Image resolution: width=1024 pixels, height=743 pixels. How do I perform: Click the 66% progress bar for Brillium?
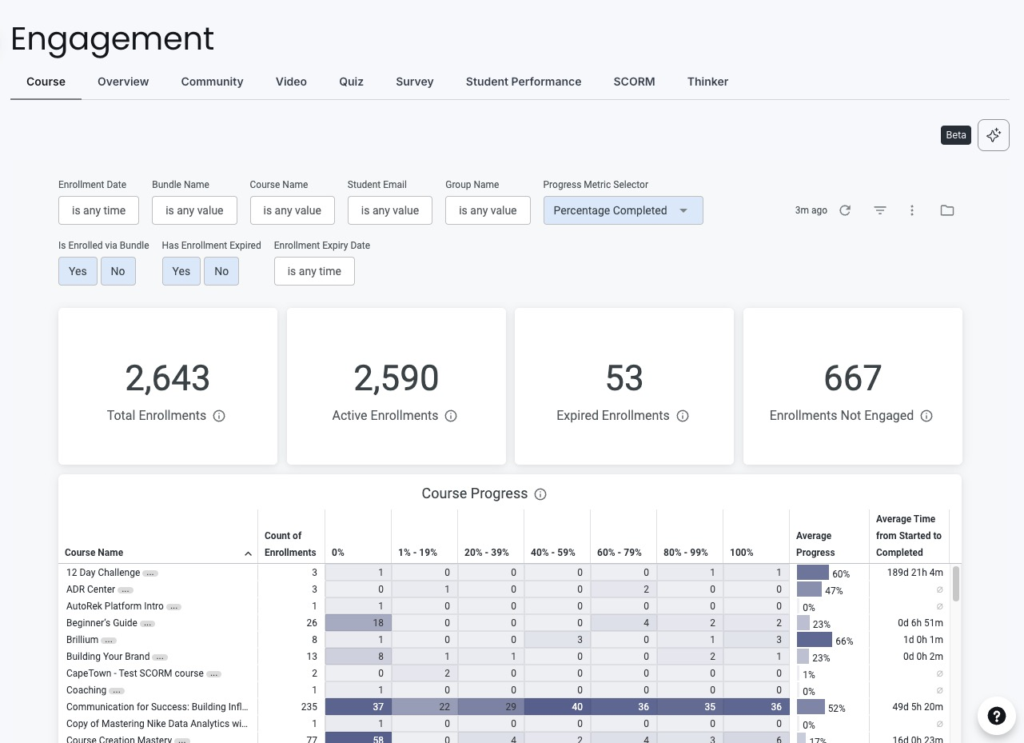pos(814,640)
